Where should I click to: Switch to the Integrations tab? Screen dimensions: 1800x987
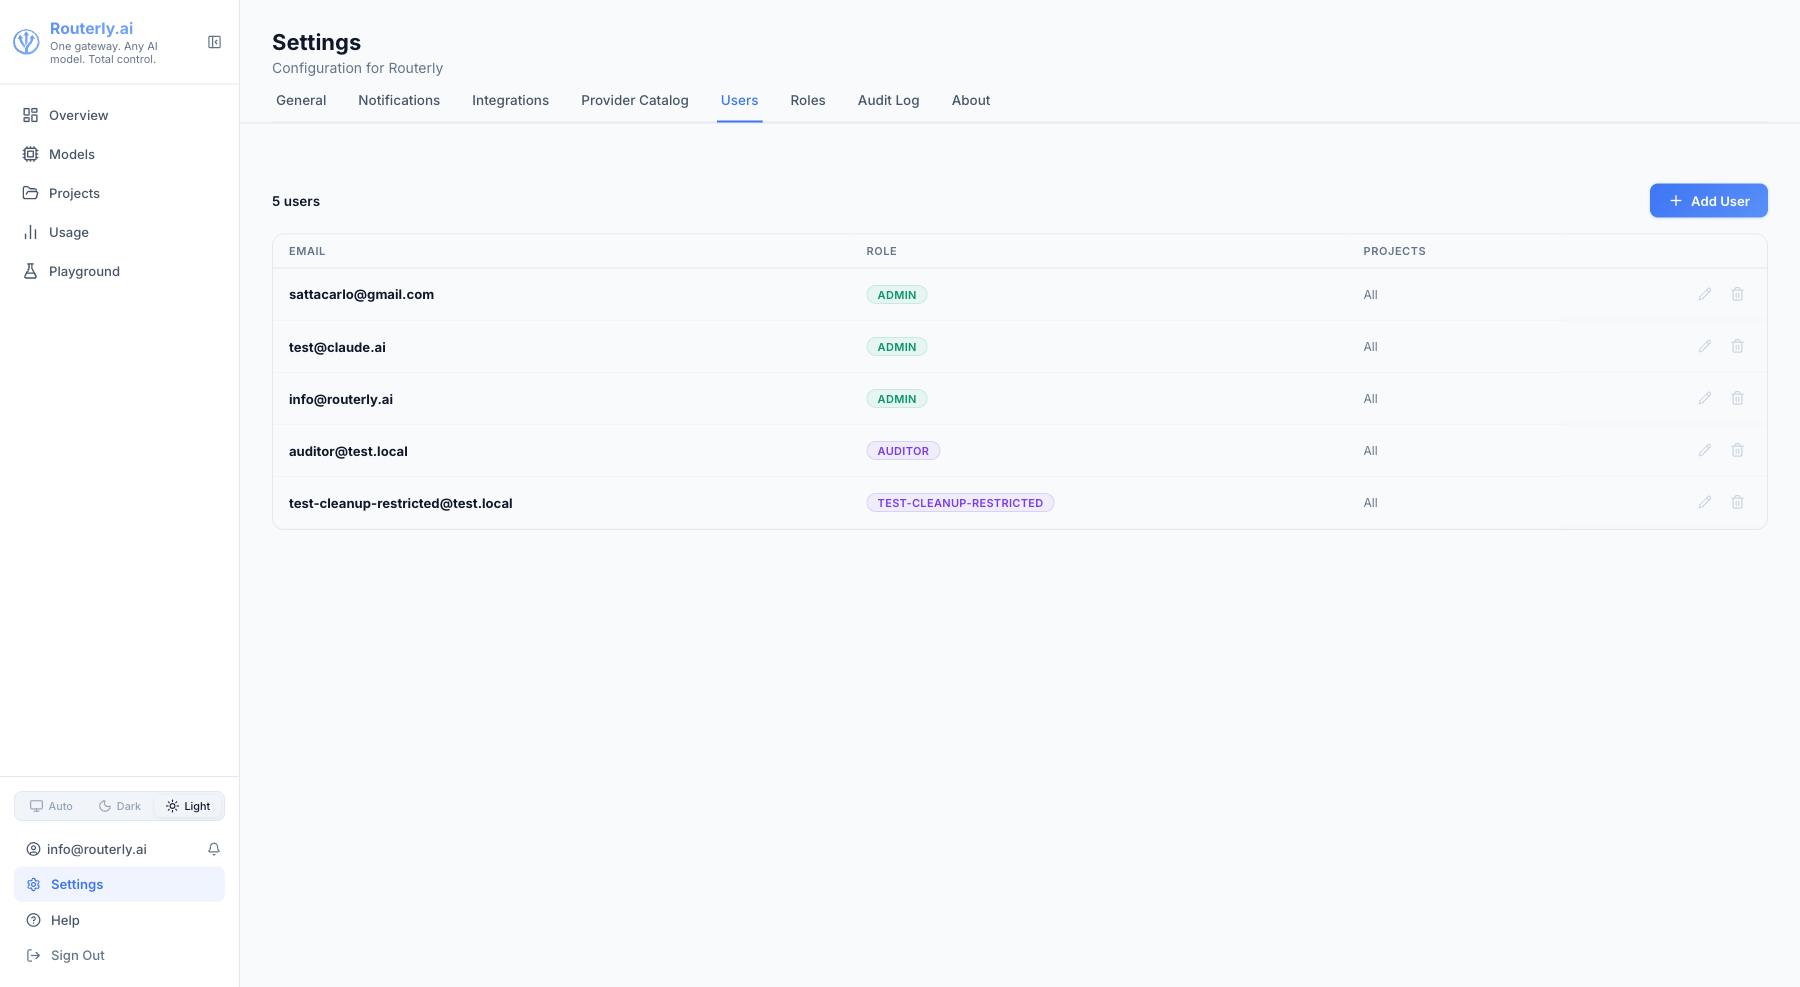510,100
